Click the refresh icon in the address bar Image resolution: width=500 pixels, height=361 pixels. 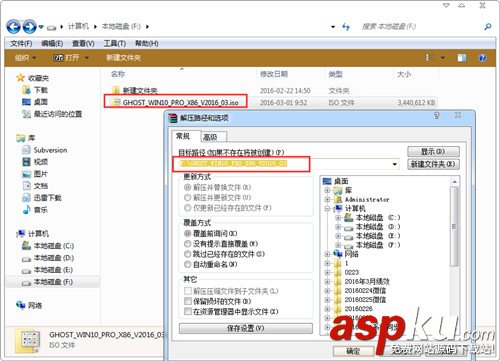(x=346, y=27)
